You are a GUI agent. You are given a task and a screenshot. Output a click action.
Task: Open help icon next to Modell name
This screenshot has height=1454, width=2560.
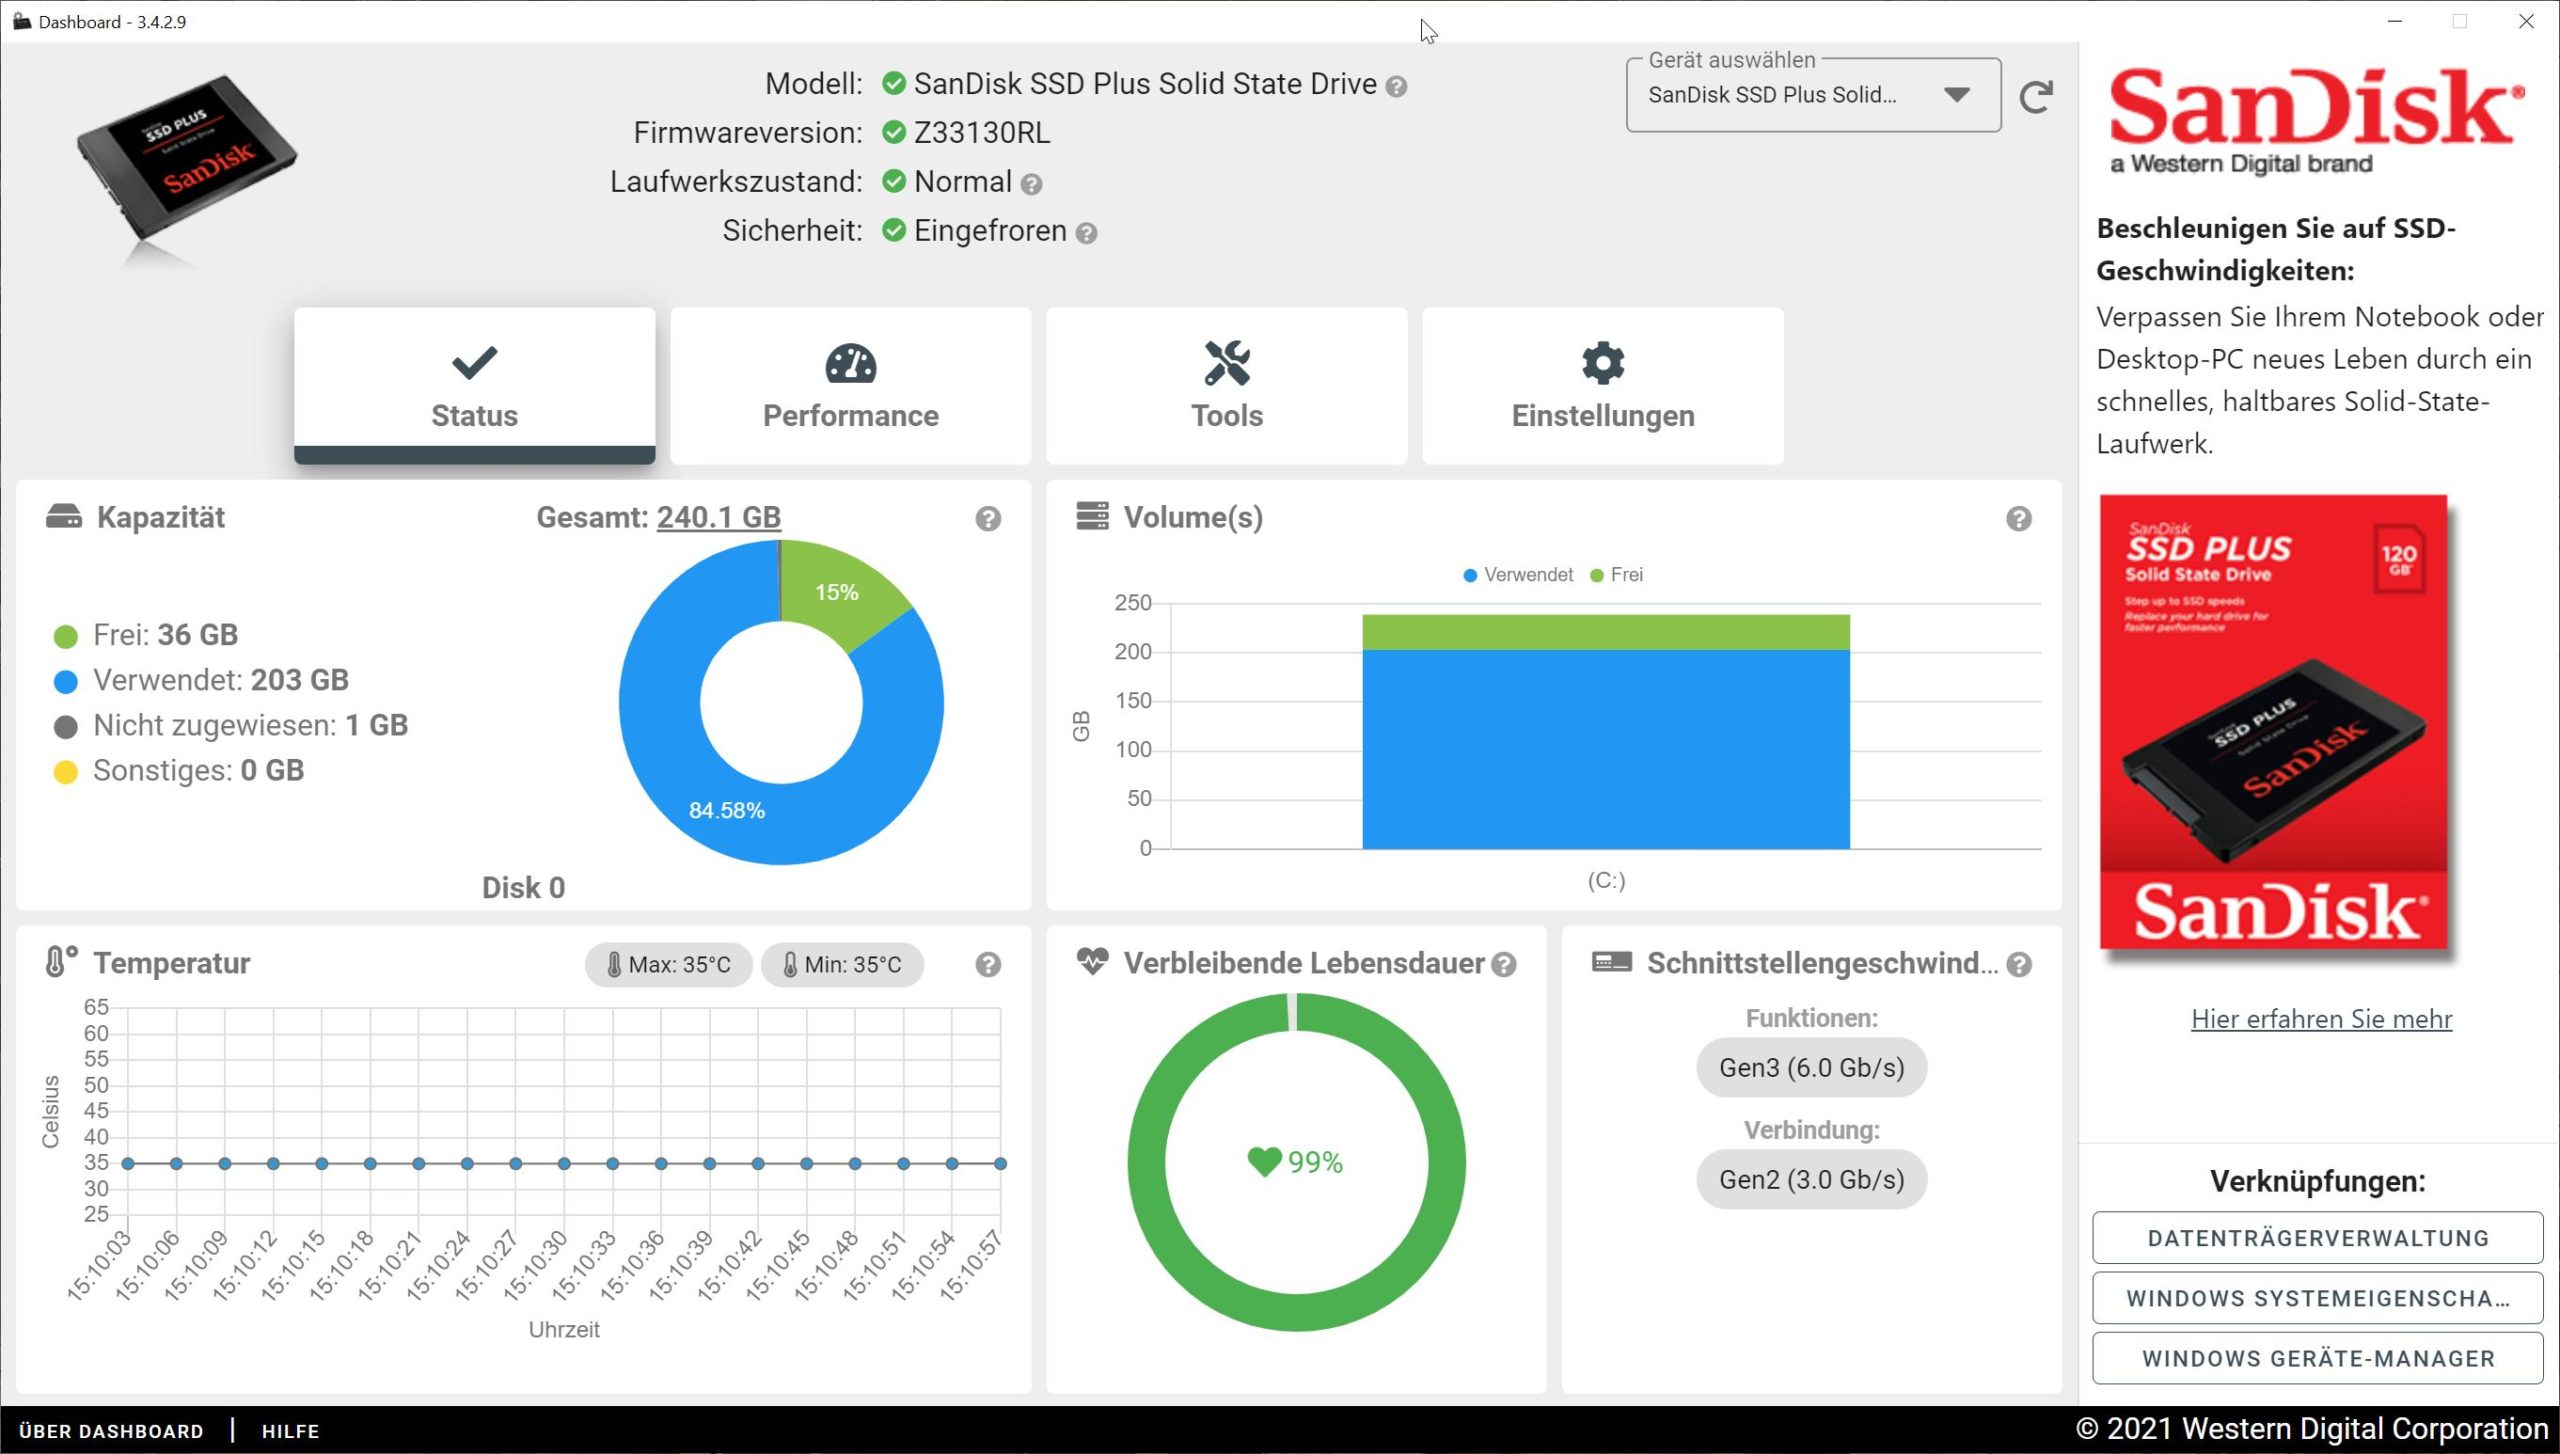point(1397,87)
